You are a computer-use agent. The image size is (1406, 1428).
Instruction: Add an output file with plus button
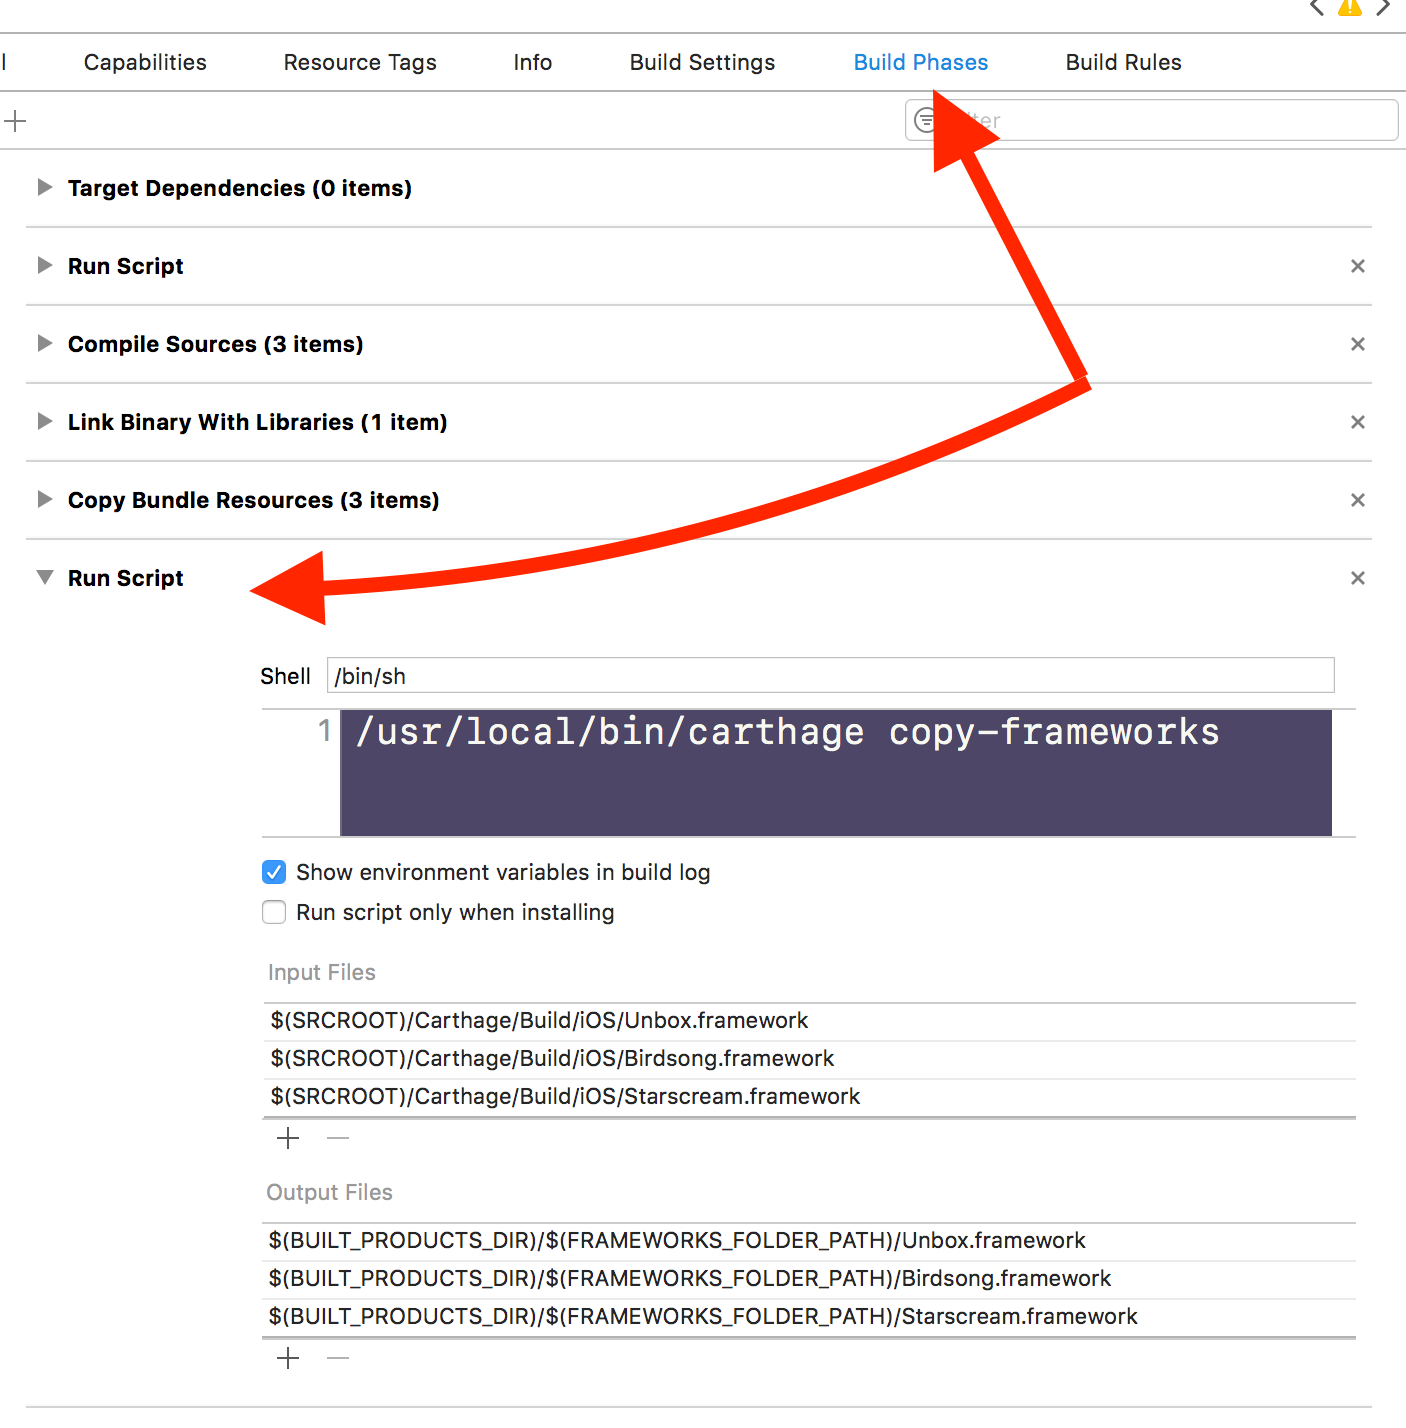[288, 1358]
